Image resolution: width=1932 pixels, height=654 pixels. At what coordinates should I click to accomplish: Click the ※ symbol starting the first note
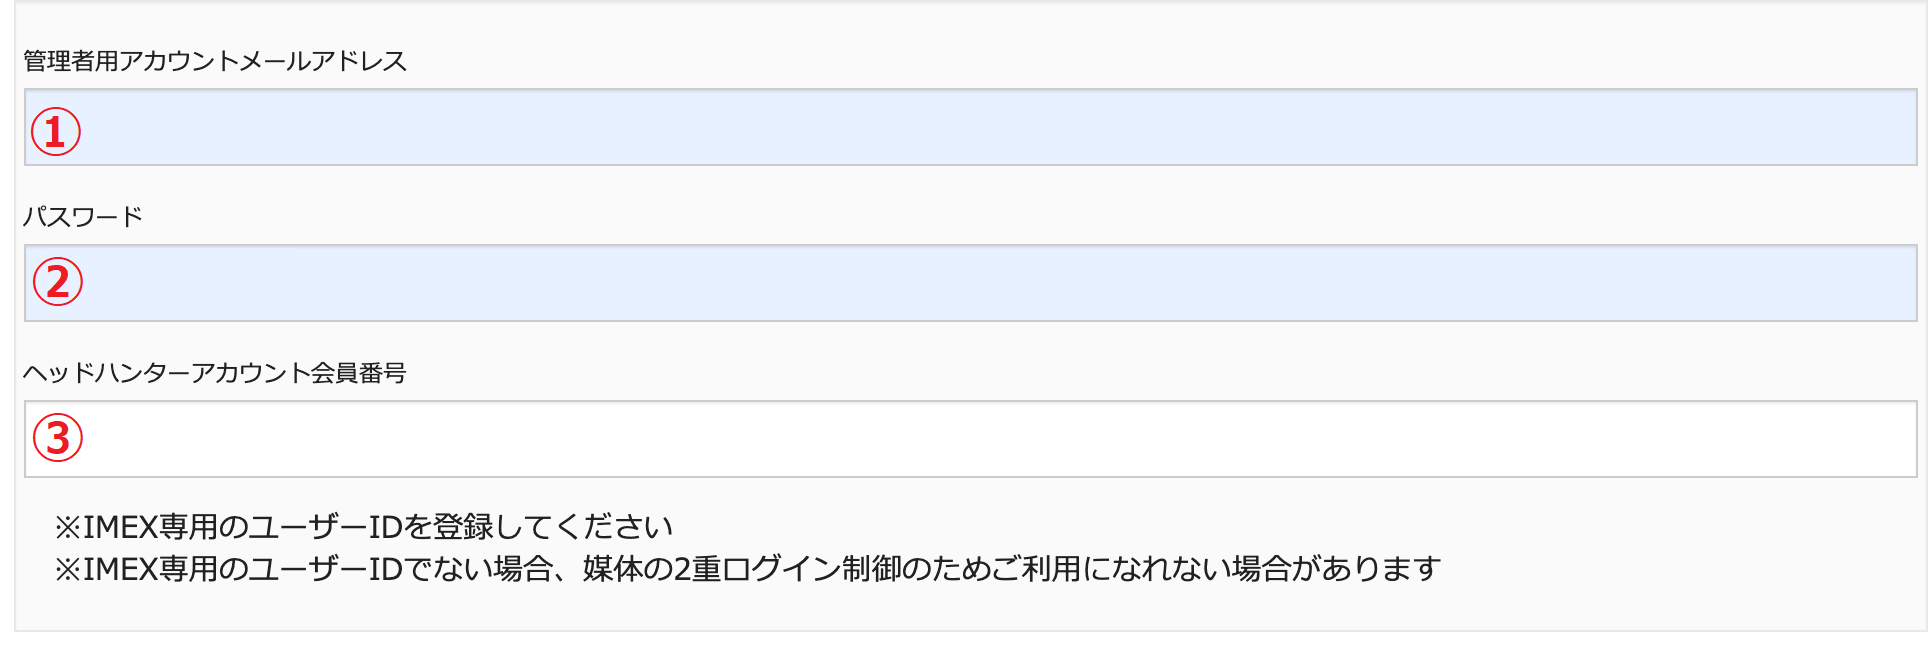tap(67, 527)
